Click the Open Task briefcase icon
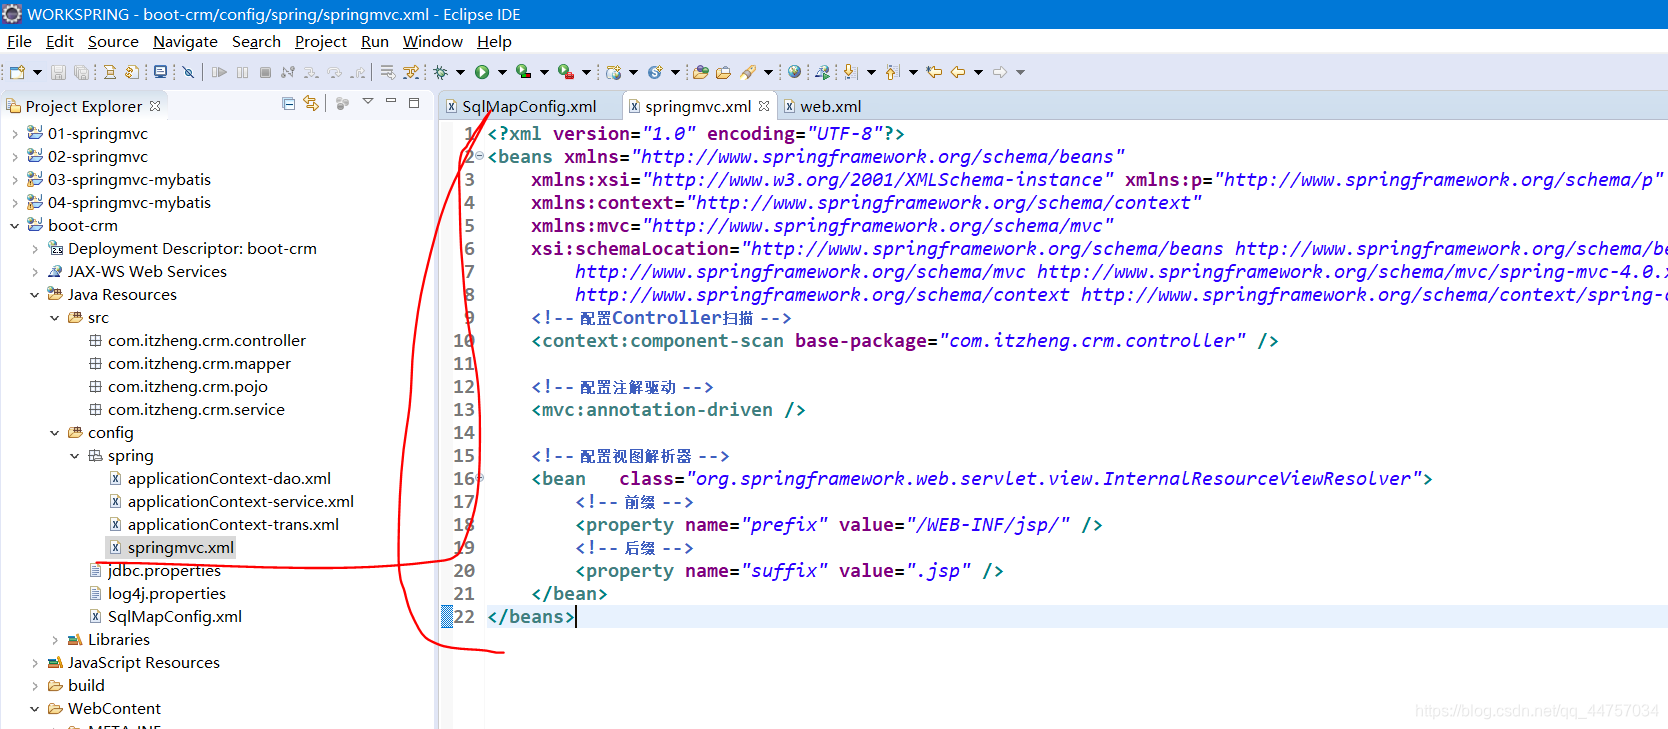 coord(723,72)
